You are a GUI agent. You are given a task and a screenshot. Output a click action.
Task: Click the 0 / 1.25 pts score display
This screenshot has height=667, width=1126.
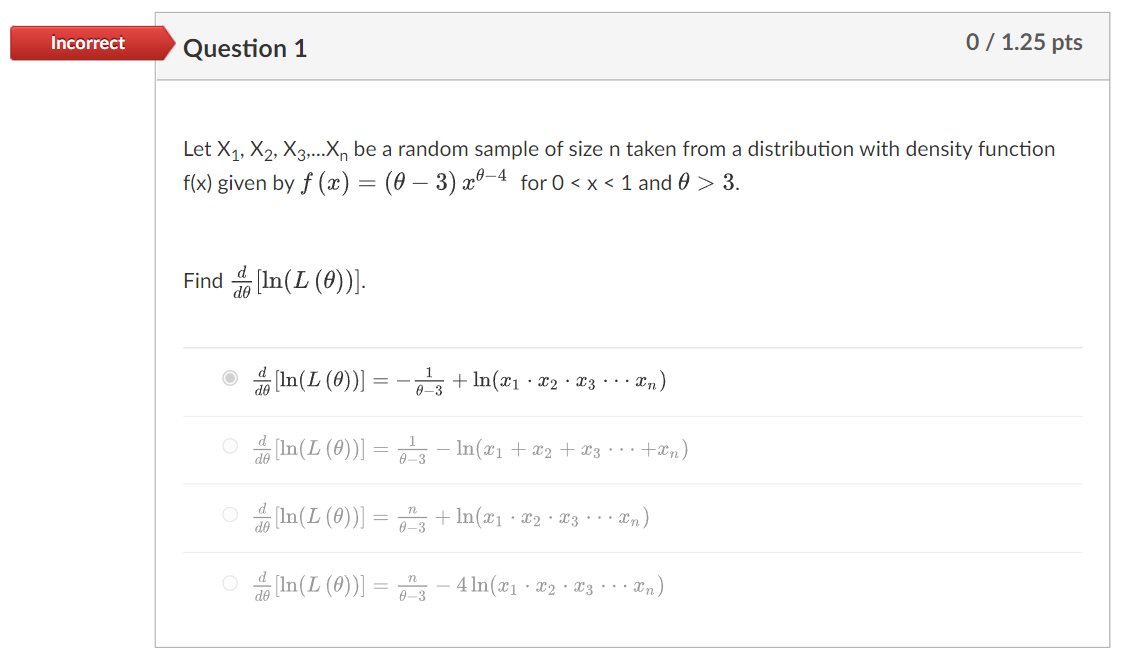(1023, 42)
